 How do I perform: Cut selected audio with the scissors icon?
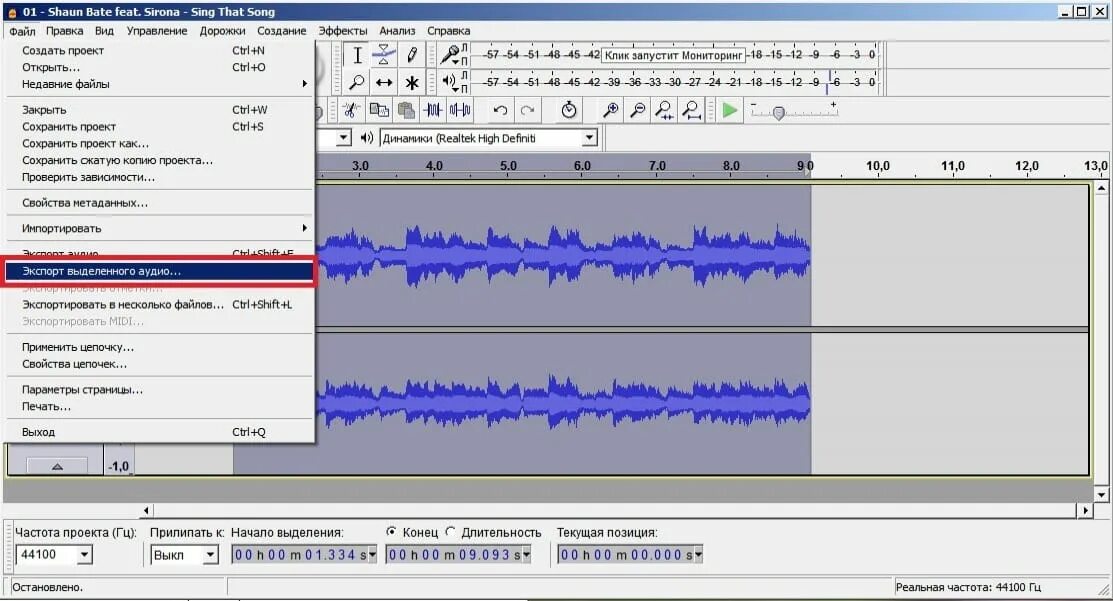(x=350, y=110)
